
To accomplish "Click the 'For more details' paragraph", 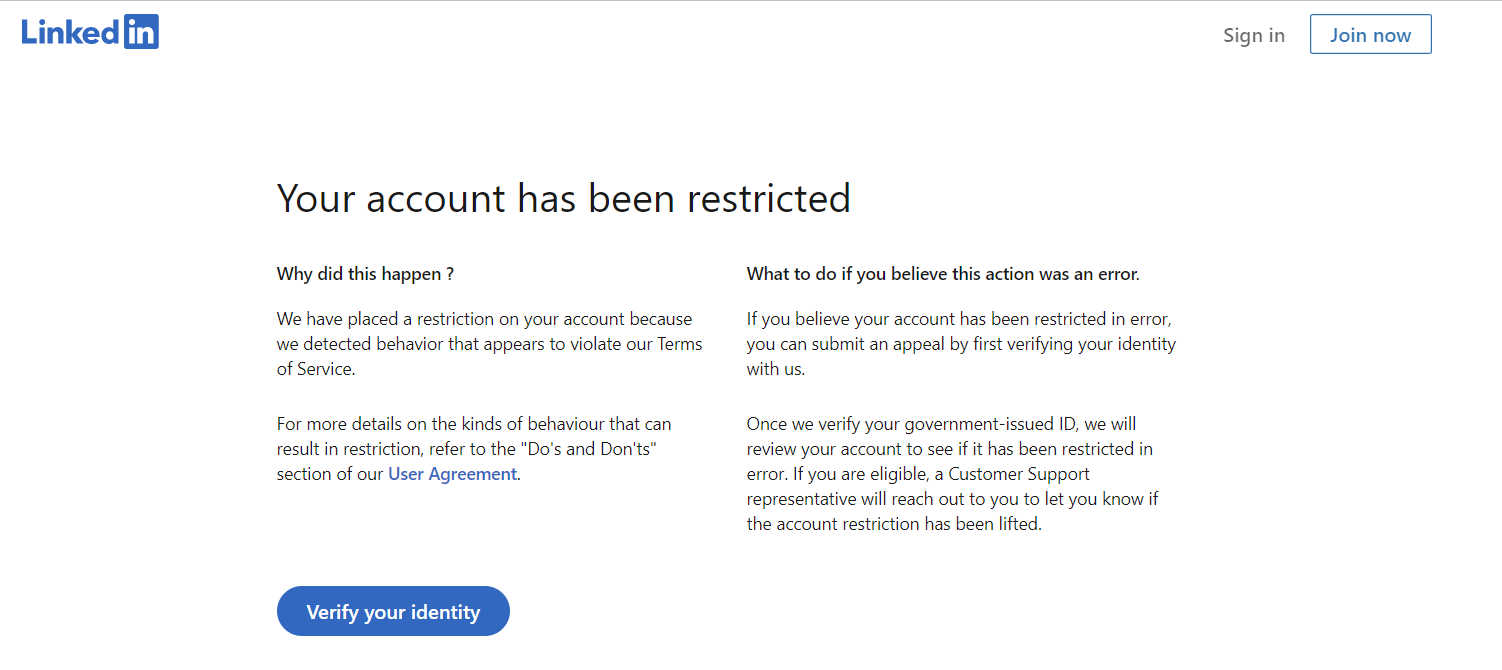I will click(474, 449).
